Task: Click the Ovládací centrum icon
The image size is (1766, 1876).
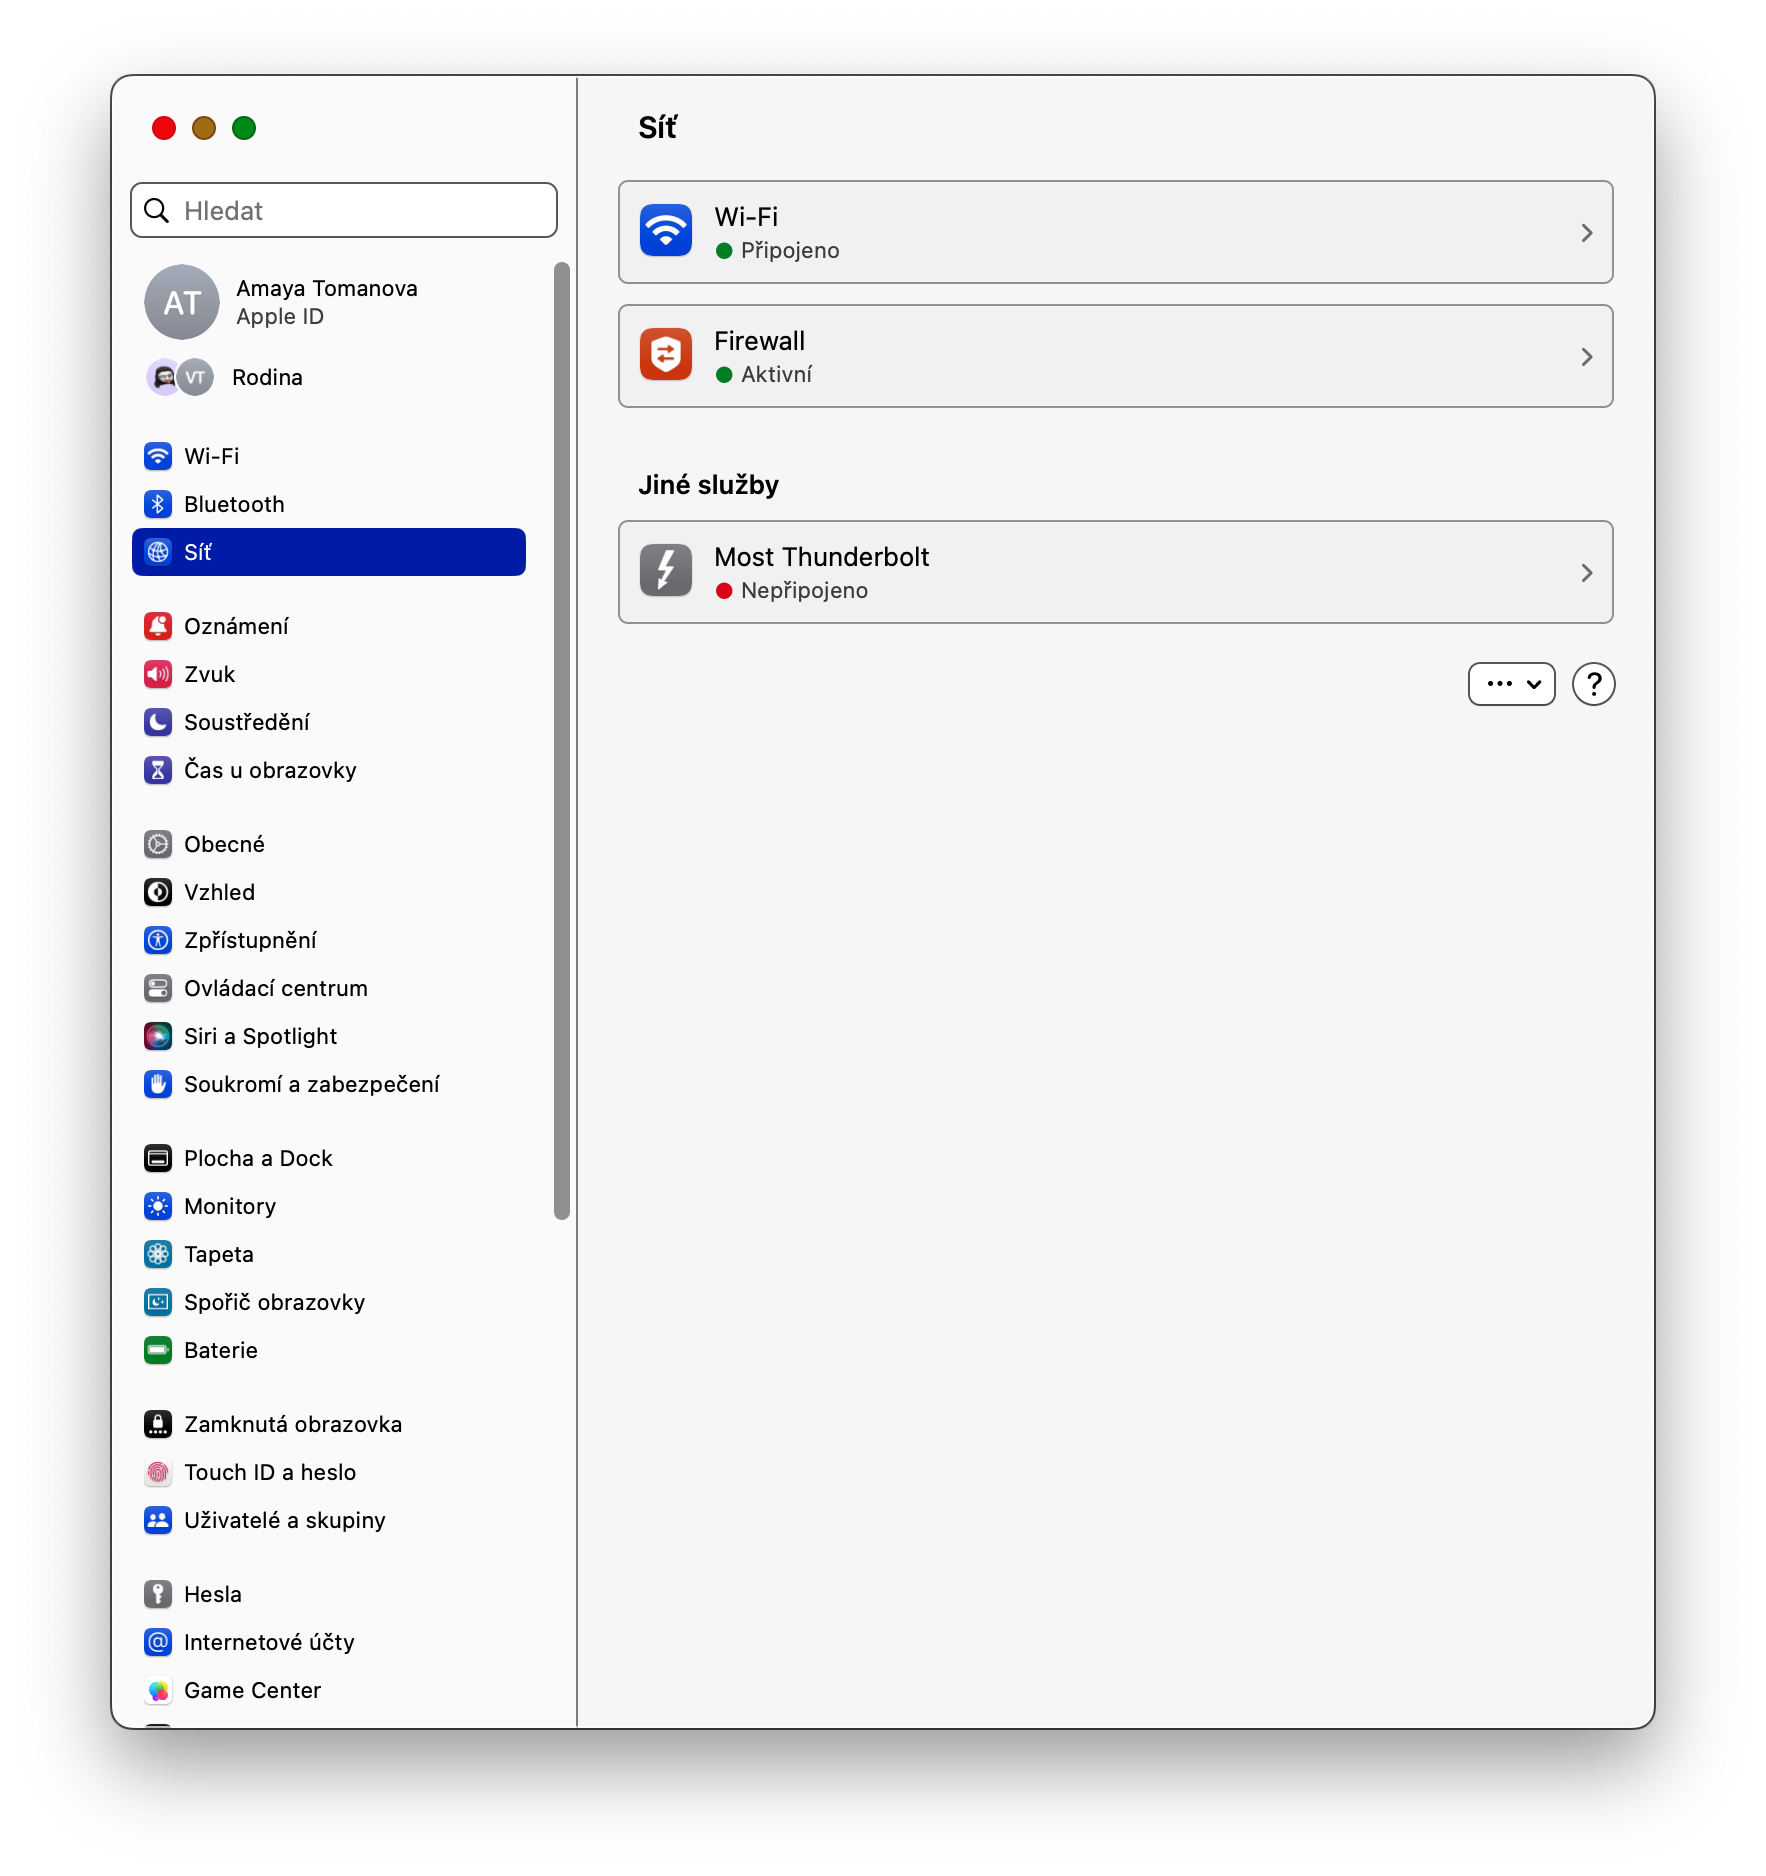Action: coord(158,988)
